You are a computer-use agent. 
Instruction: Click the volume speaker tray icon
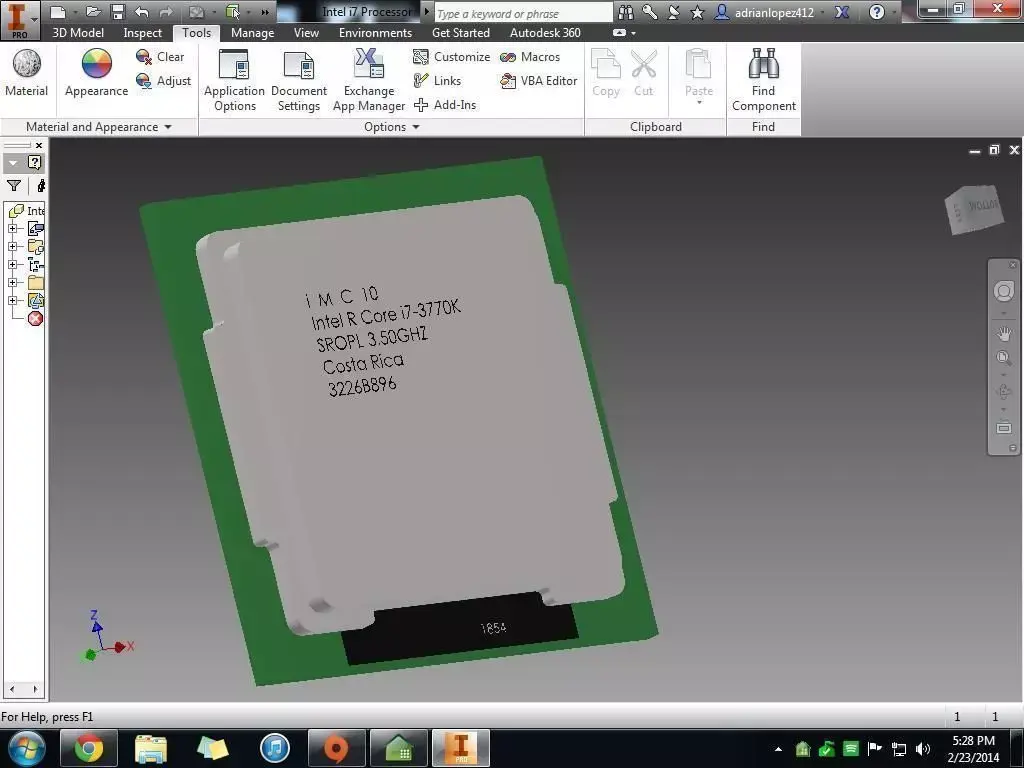point(923,748)
